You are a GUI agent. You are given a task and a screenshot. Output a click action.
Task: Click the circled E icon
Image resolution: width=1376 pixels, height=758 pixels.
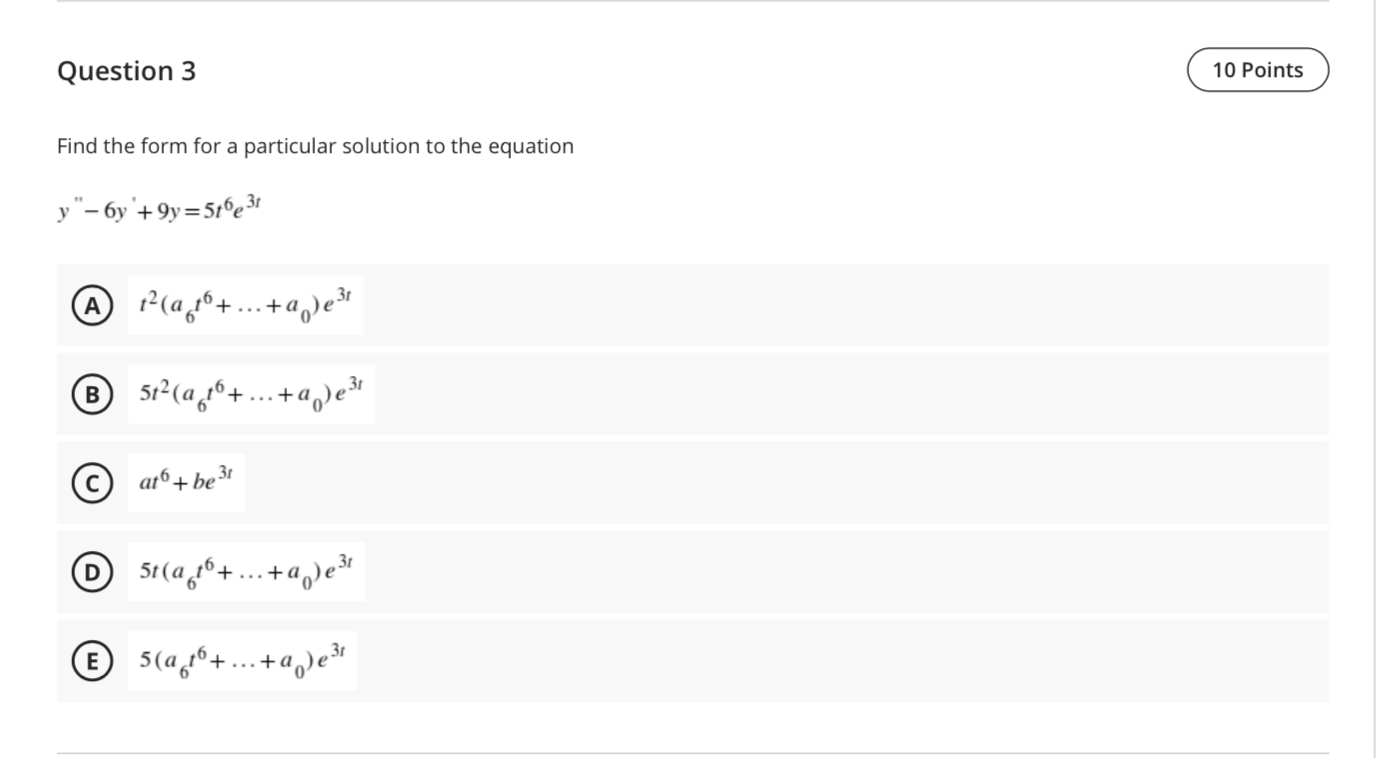91,659
